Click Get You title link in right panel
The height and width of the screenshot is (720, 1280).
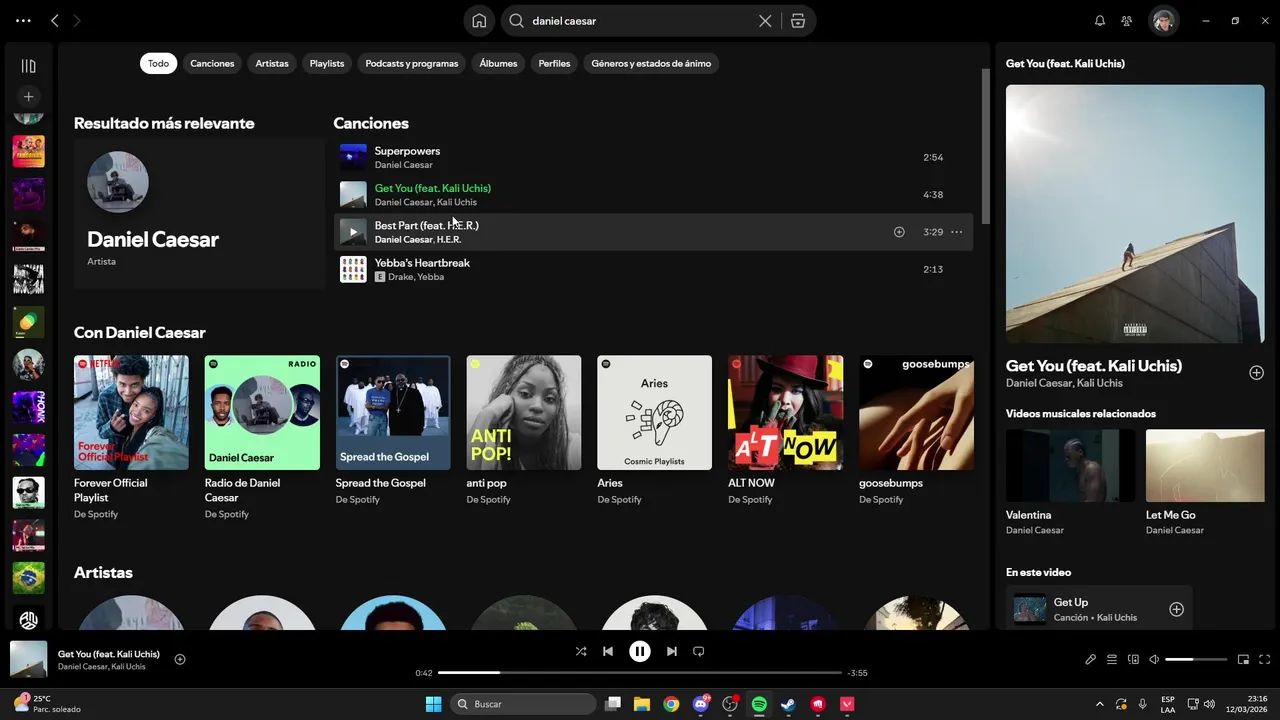pos(1094,366)
